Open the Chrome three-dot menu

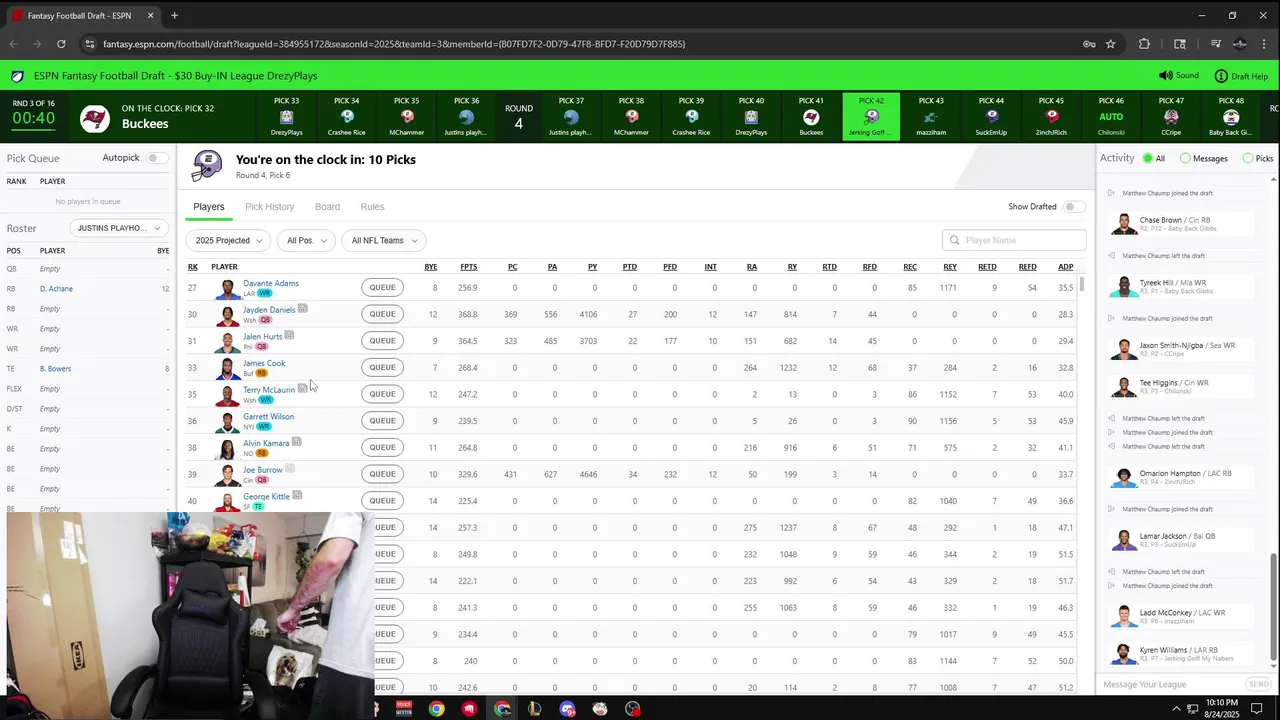(1264, 44)
